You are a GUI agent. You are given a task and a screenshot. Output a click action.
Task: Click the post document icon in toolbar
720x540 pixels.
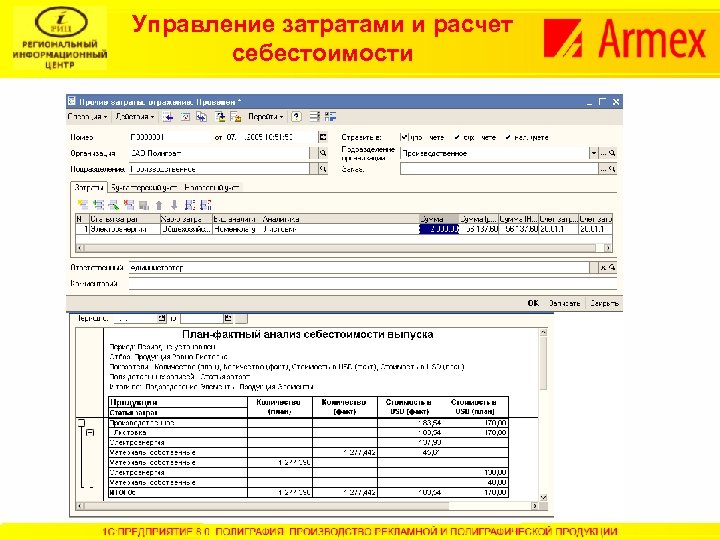pos(185,117)
